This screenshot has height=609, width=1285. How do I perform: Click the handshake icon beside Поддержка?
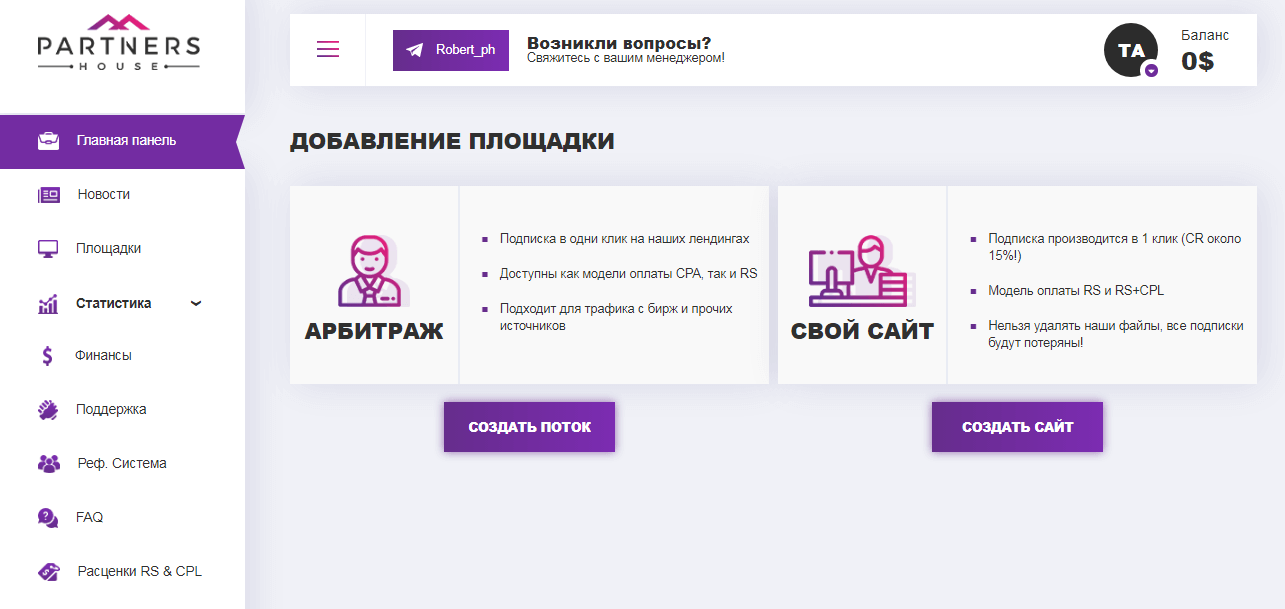coord(48,409)
